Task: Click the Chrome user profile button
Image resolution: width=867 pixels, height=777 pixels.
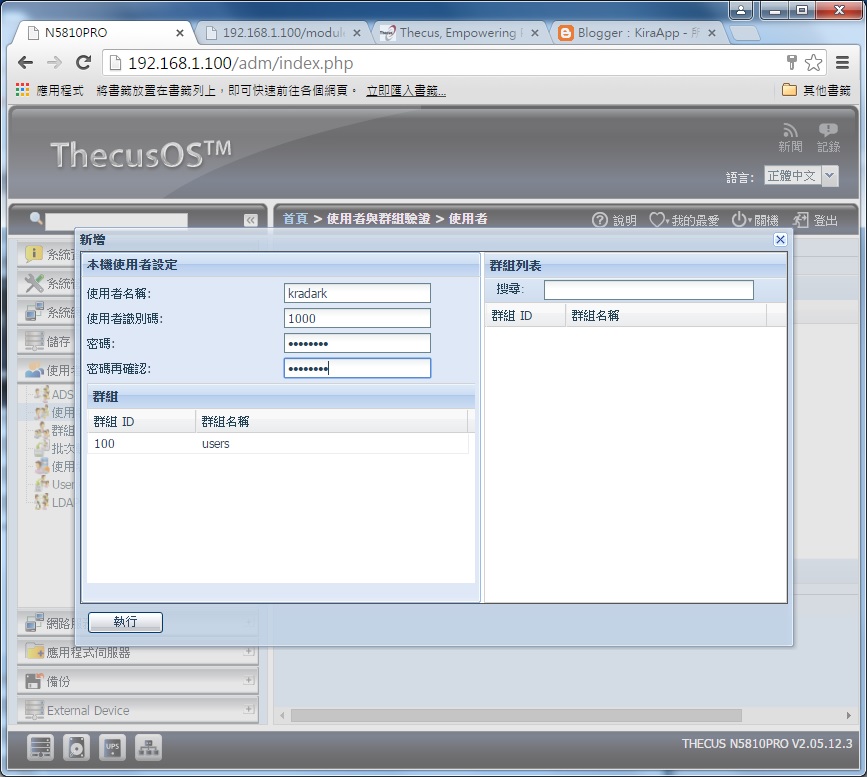Action: pyautogui.click(x=741, y=10)
